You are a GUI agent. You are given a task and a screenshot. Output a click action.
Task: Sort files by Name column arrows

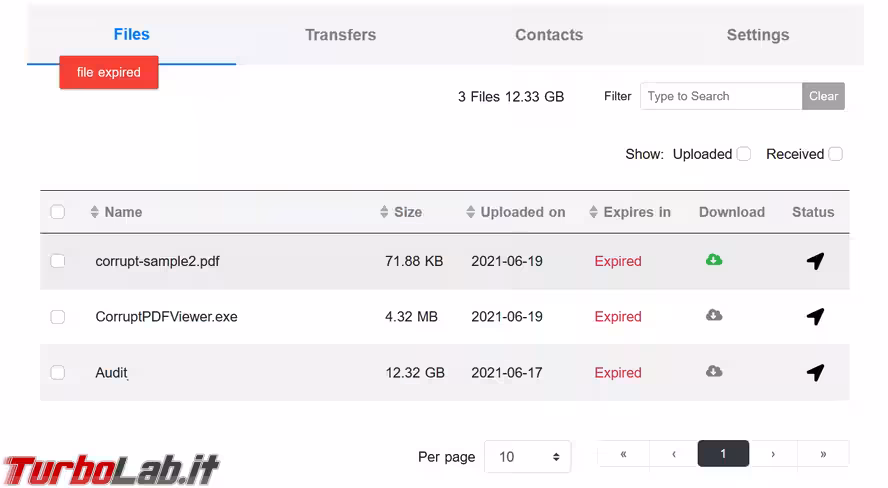tap(95, 212)
